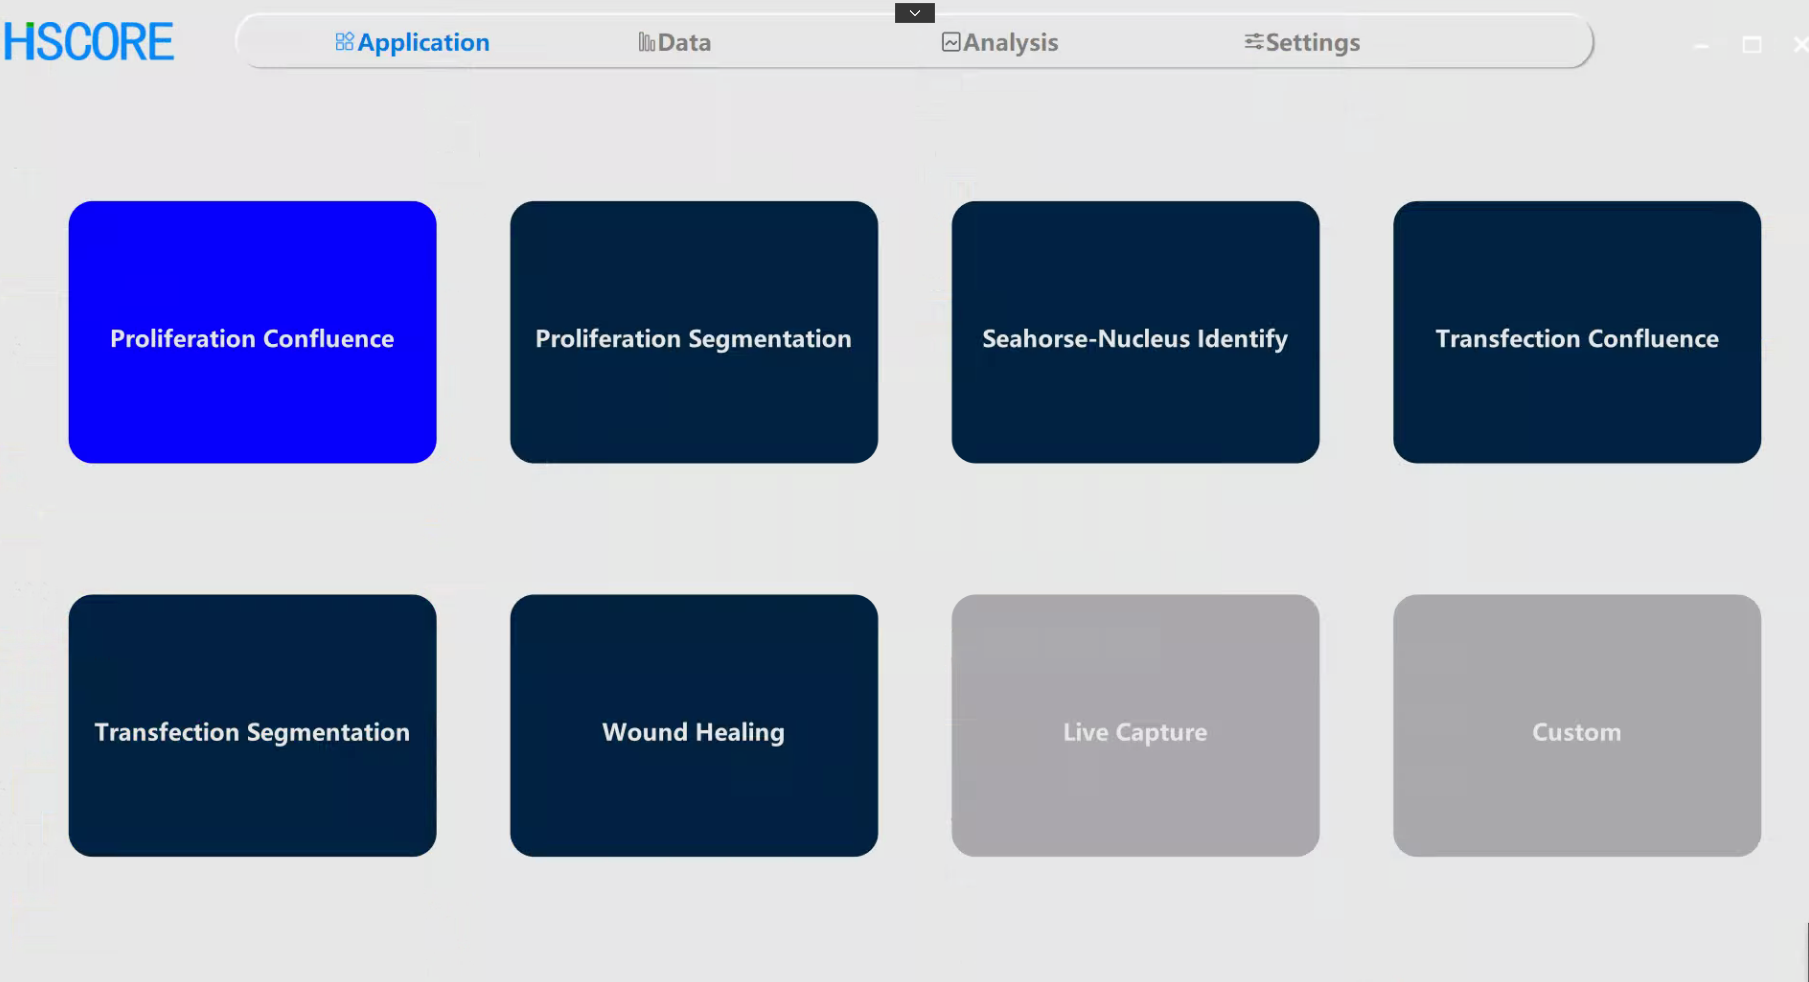Switch to the Application tab label
Image resolution: width=1809 pixels, height=982 pixels.
tap(423, 43)
